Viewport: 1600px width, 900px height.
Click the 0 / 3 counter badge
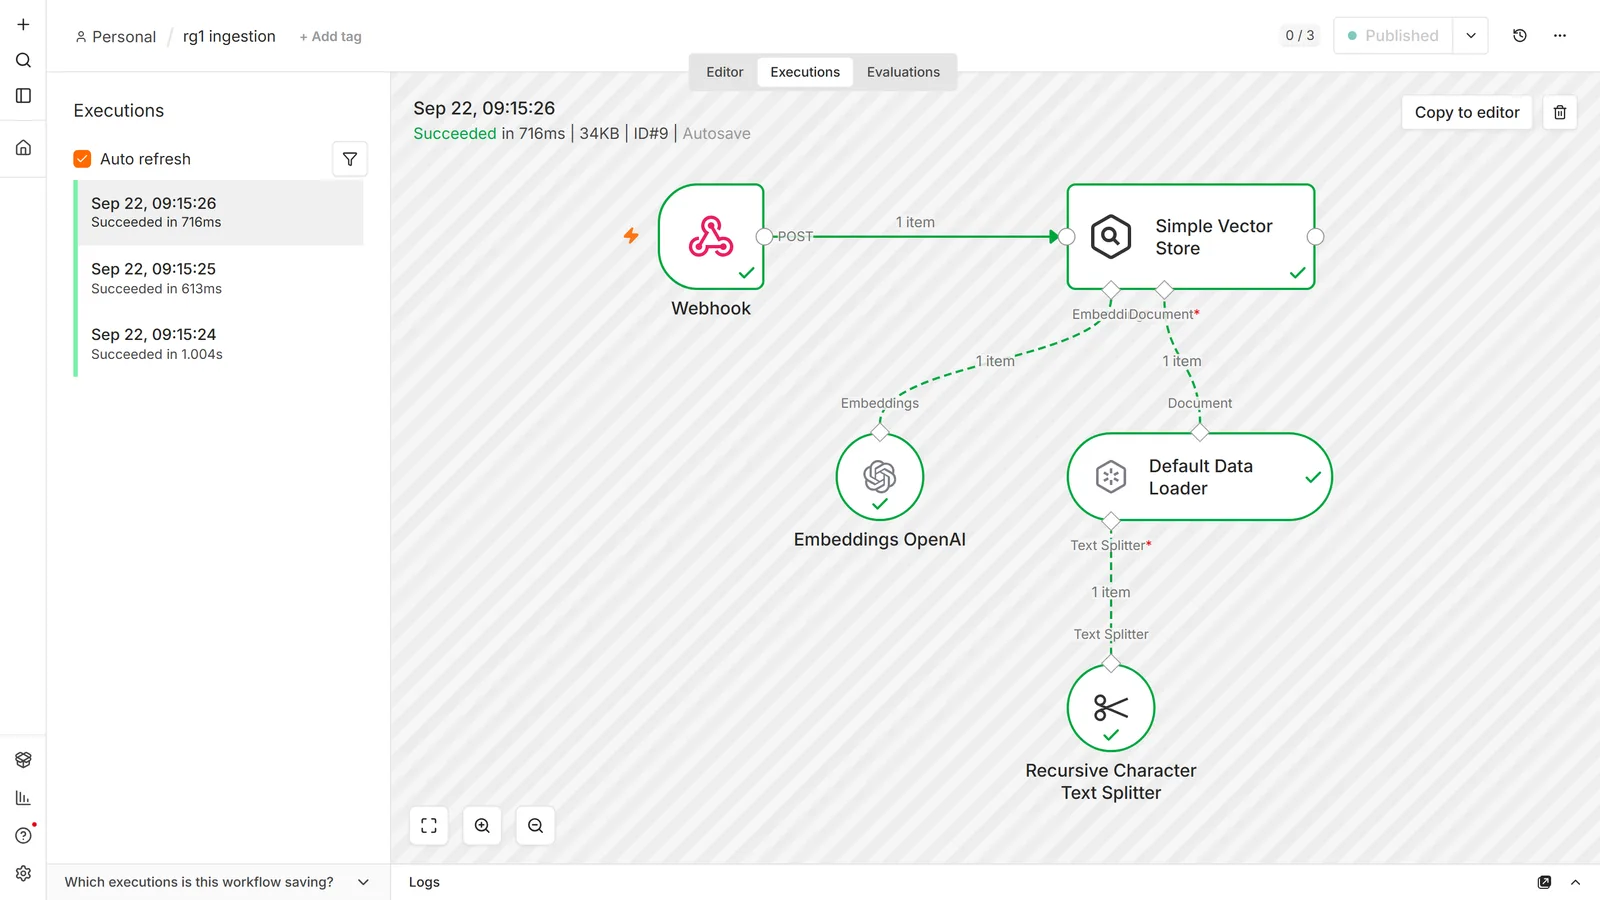1300,36
